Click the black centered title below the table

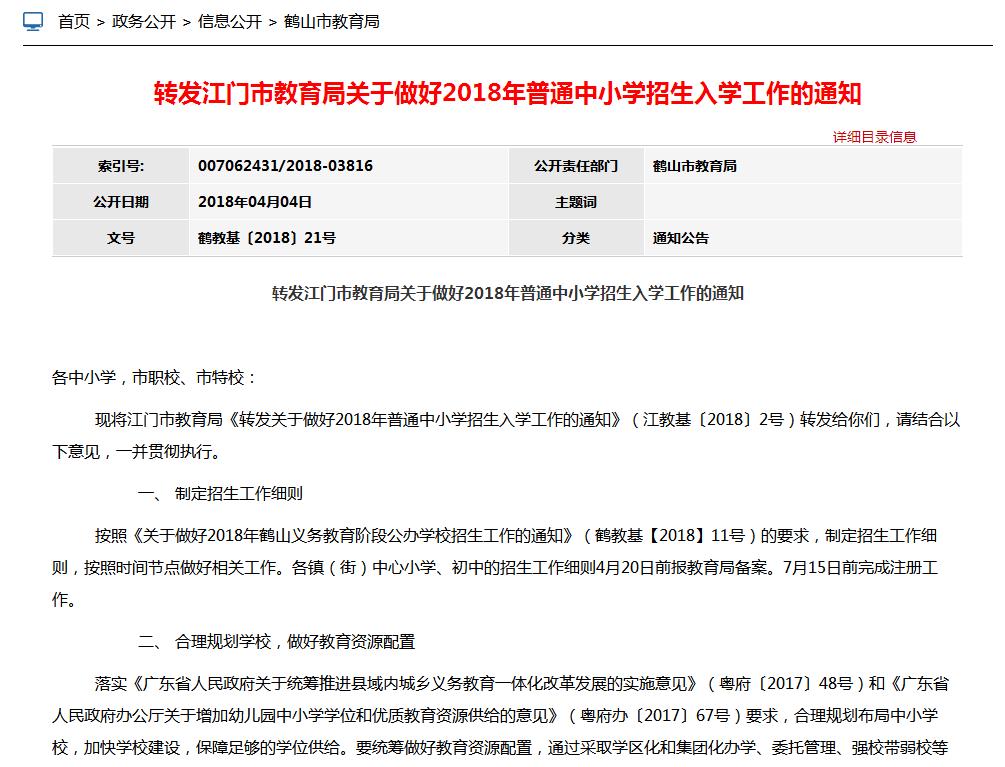[507, 294]
